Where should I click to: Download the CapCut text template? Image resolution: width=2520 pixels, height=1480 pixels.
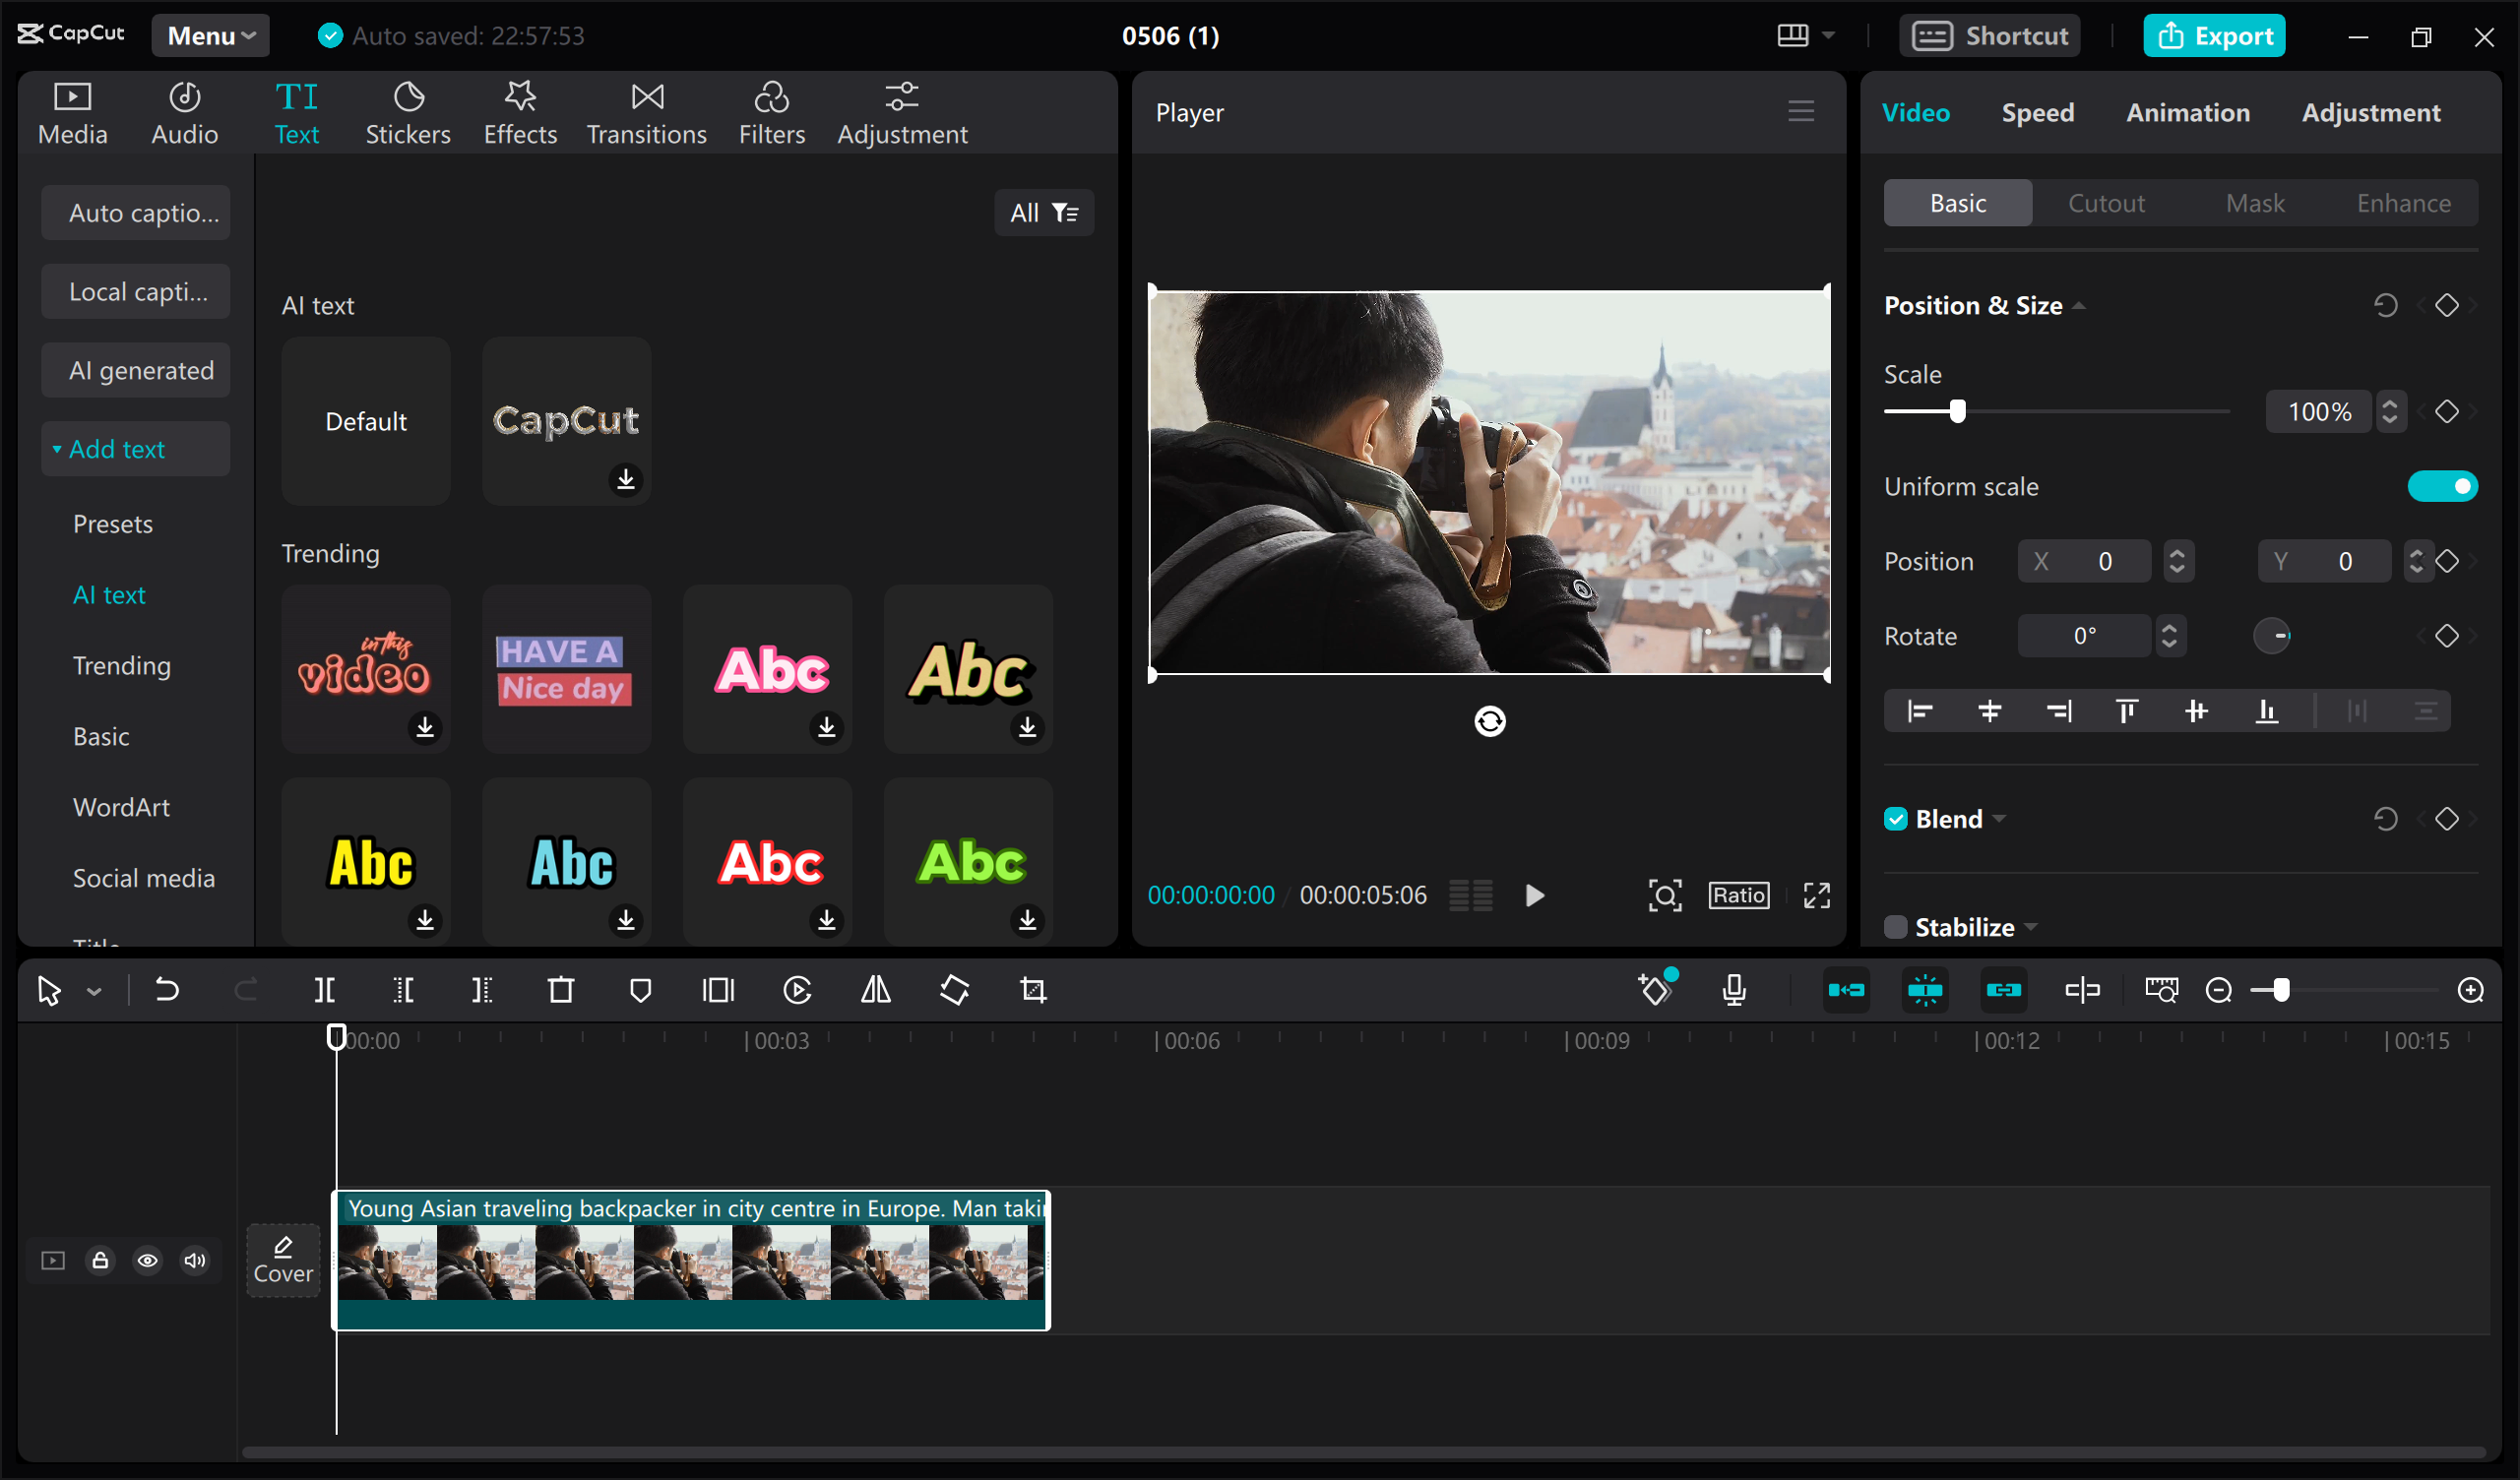click(x=625, y=479)
